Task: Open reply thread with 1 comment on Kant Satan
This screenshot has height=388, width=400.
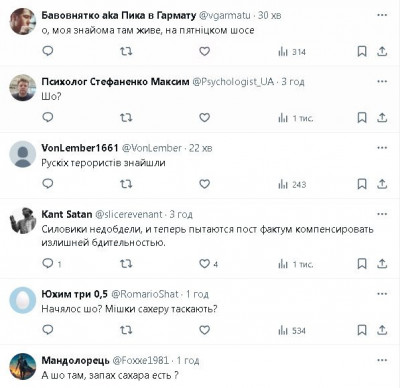Action: [52, 264]
